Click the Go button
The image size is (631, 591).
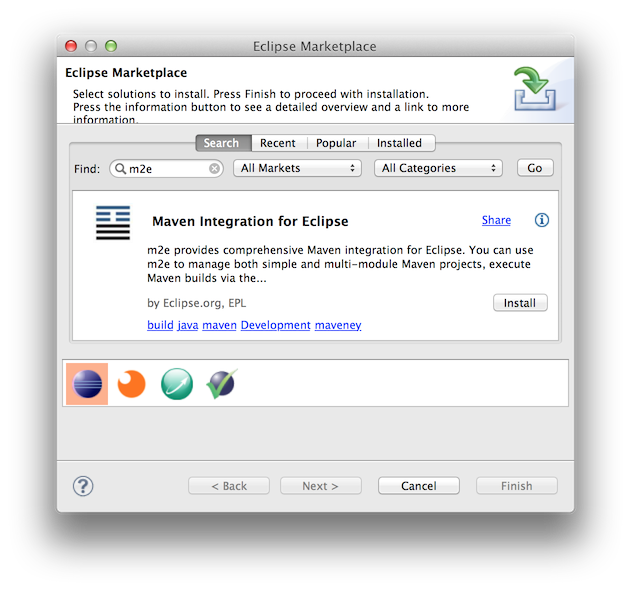pyautogui.click(x=535, y=168)
